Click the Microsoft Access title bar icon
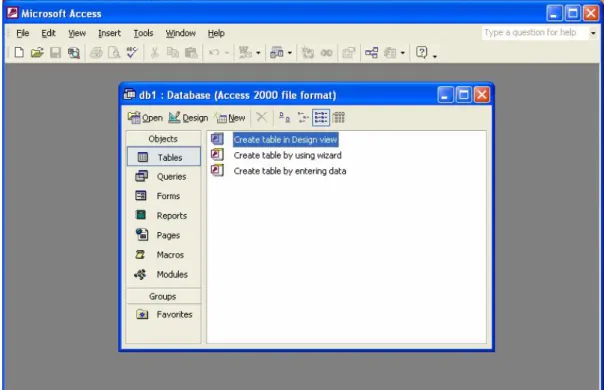 click(x=12, y=13)
